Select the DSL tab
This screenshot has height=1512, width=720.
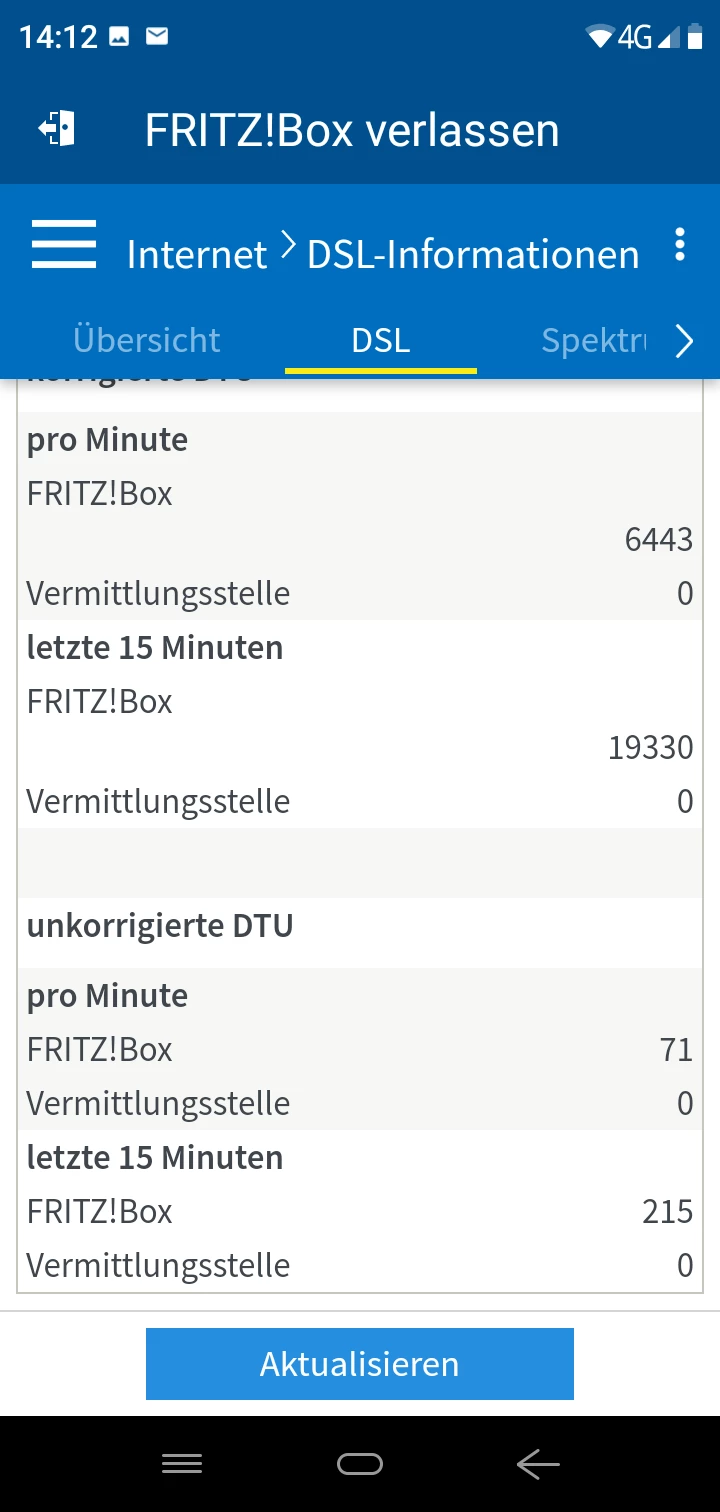click(381, 340)
